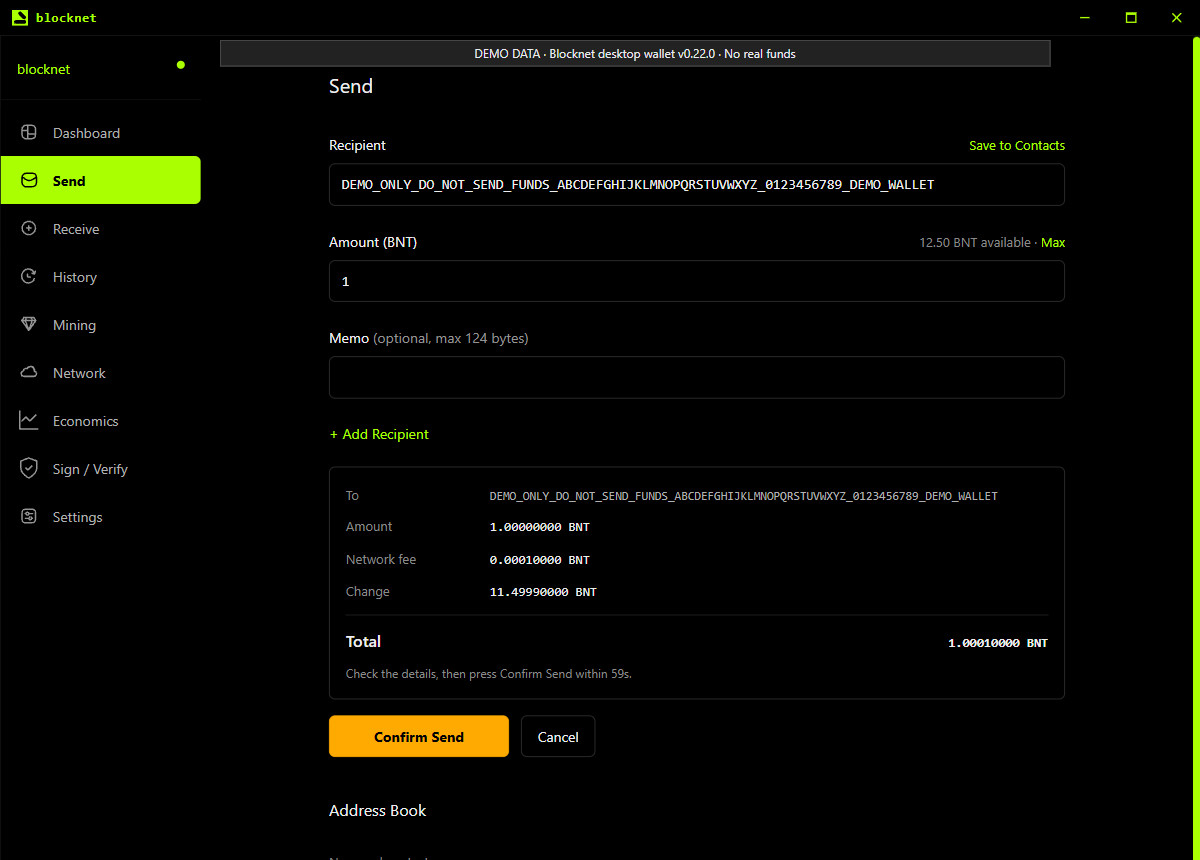Add another recipient with + Add Recipient
Viewport: 1200px width, 860px height.
(379, 434)
